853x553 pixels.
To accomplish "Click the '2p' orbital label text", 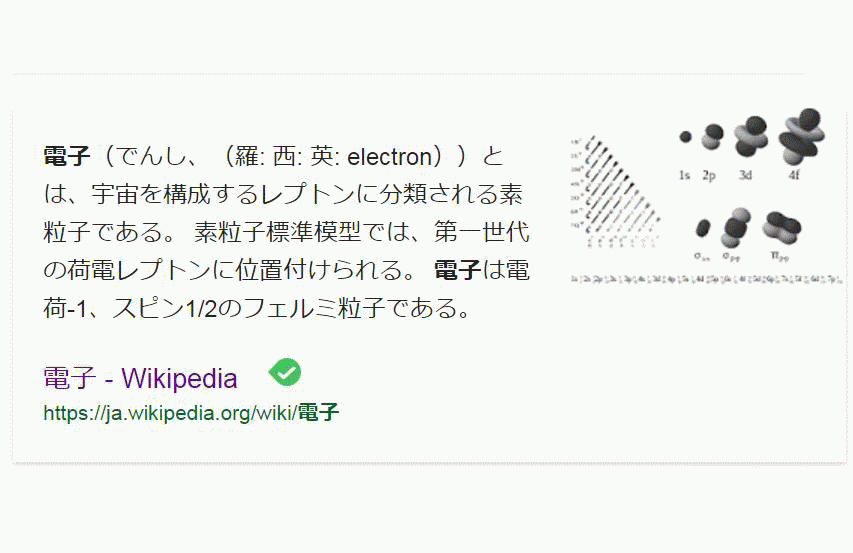I will pyautogui.click(x=709, y=175).
